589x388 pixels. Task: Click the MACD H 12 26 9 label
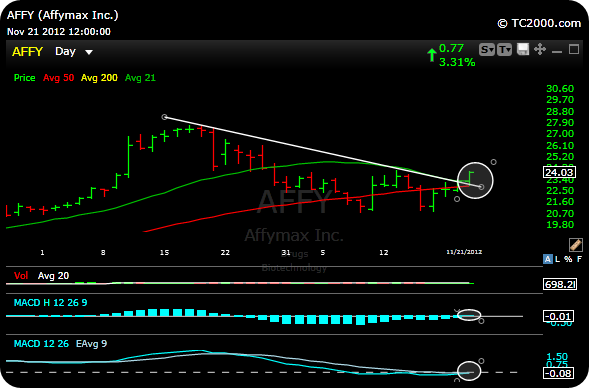tap(50, 303)
